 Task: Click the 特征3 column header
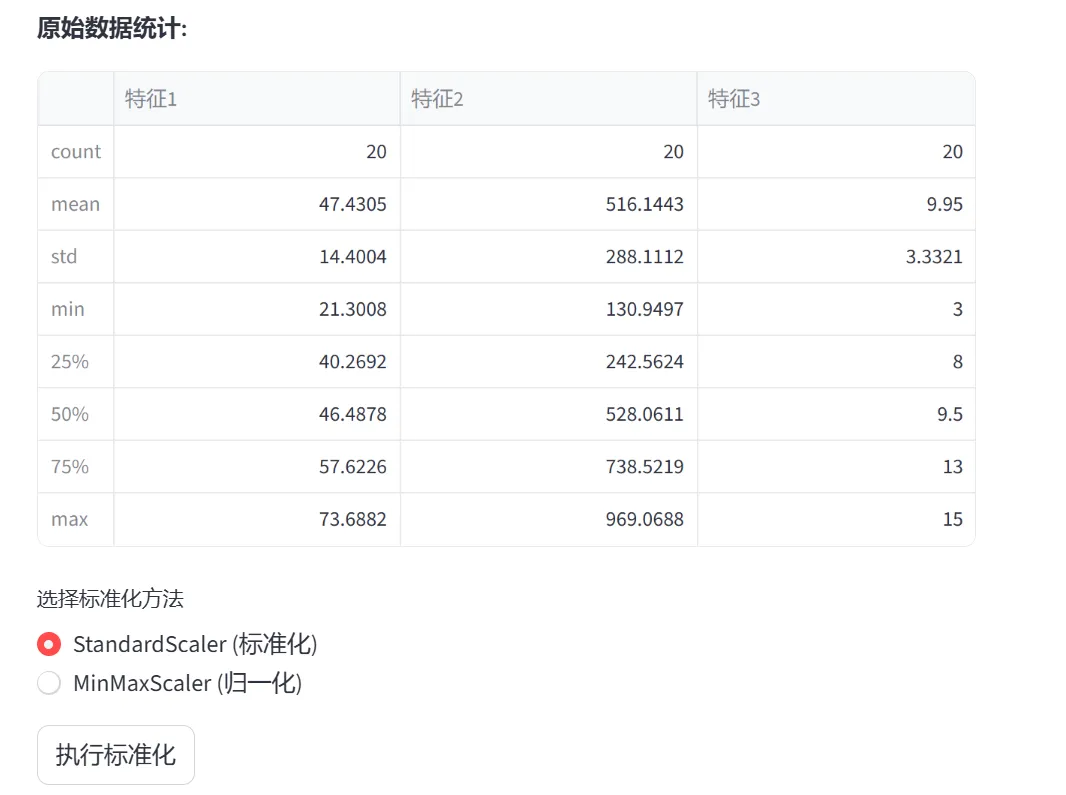point(835,99)
